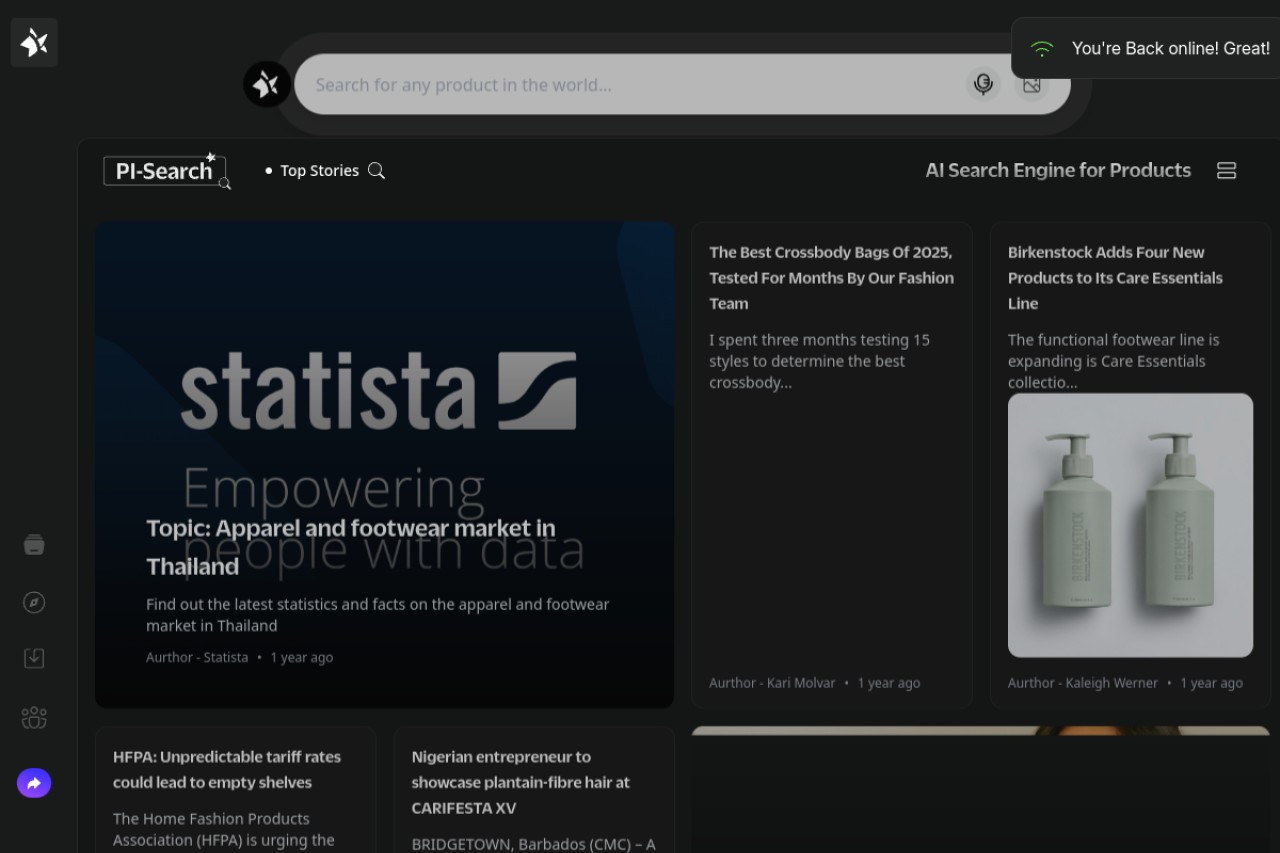Click the "AI Search Engine for Products" heading
The width and height of the screenshot is (1280, 853).
point(1058,170)
